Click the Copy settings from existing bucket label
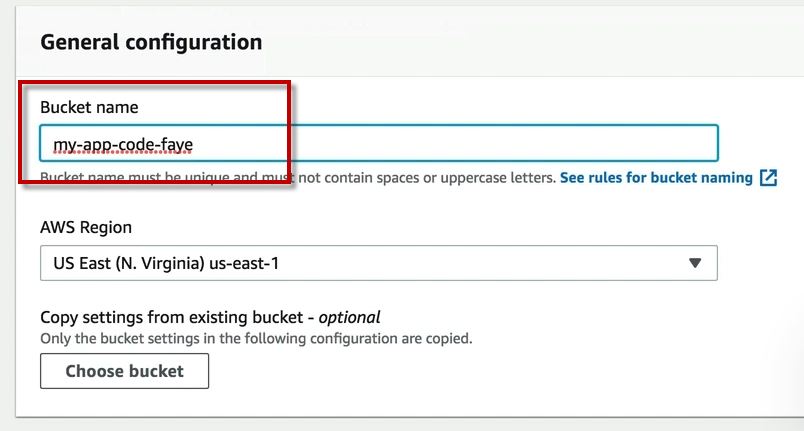This screenshot has width=804, height=431. tap(173, 318)
